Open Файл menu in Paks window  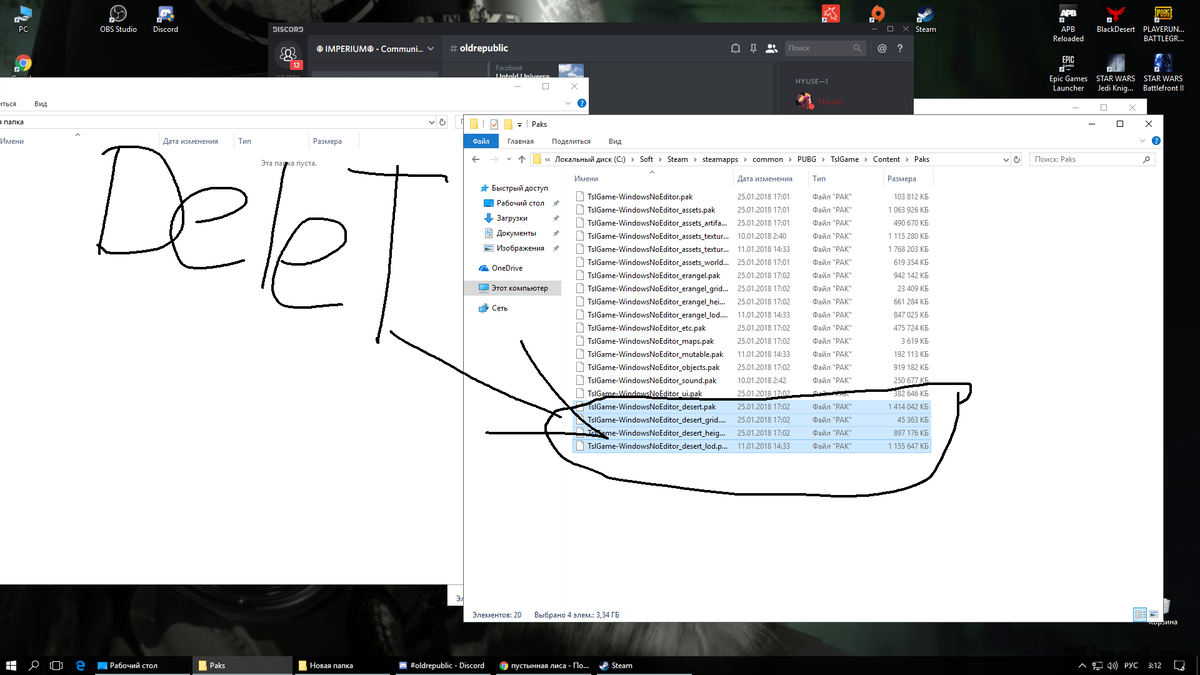pyautogui.click(x=481, y=141)
